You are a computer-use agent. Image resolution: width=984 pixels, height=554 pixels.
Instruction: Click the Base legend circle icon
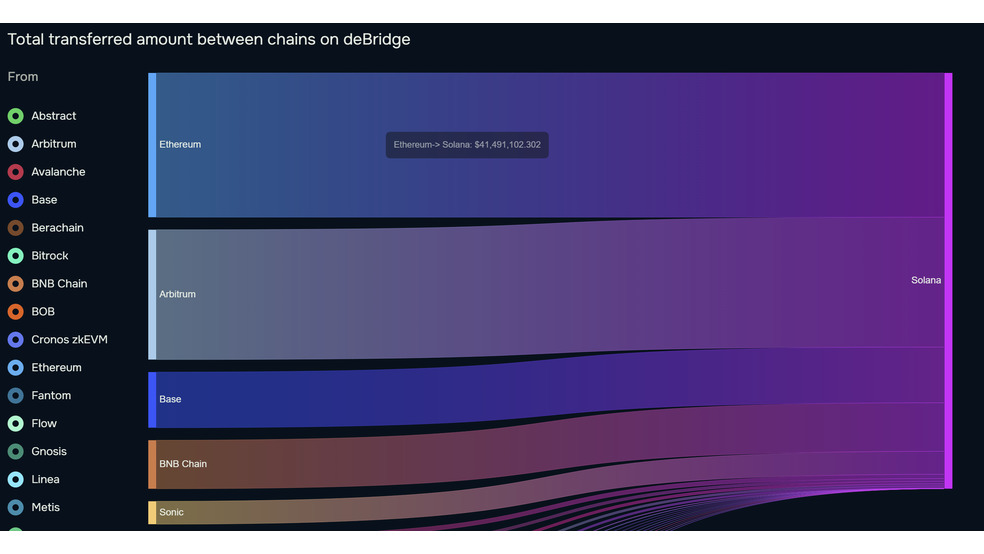(x=16, y=200)
